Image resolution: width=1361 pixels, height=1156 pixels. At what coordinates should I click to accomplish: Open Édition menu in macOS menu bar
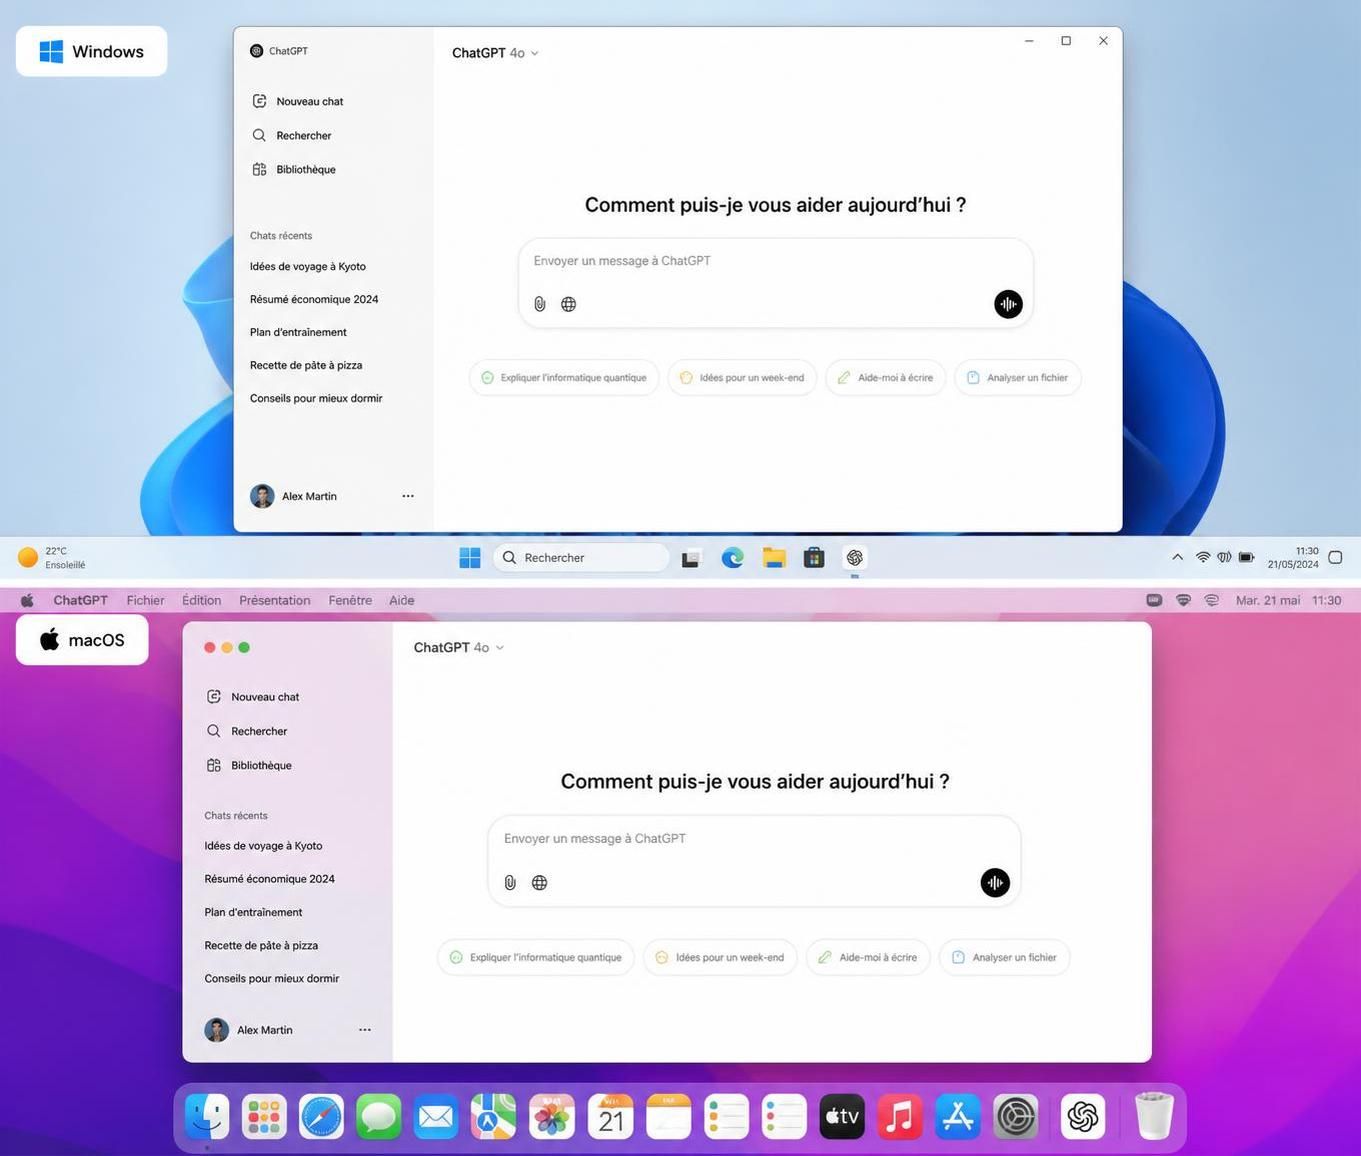[x=201, y=600]
